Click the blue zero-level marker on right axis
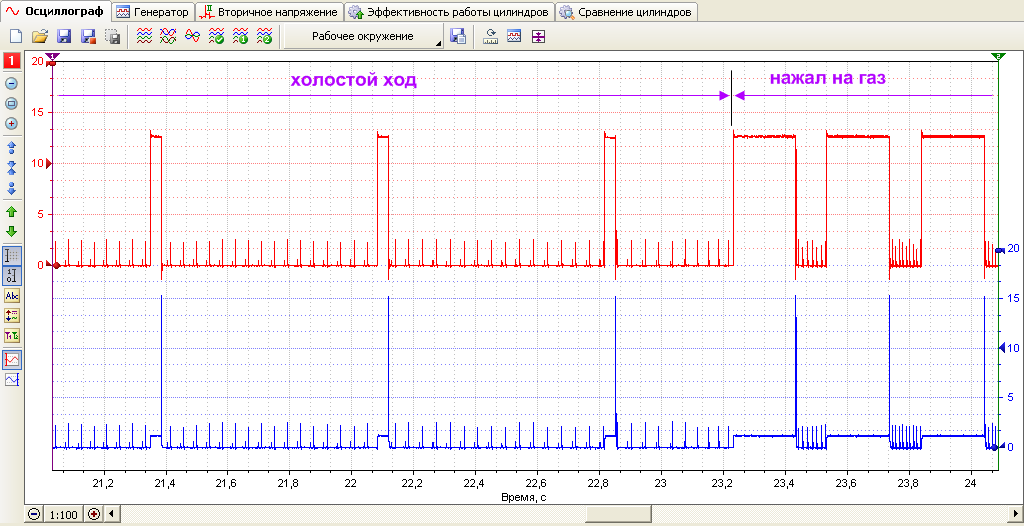1024x526 pixels. 1003,447
